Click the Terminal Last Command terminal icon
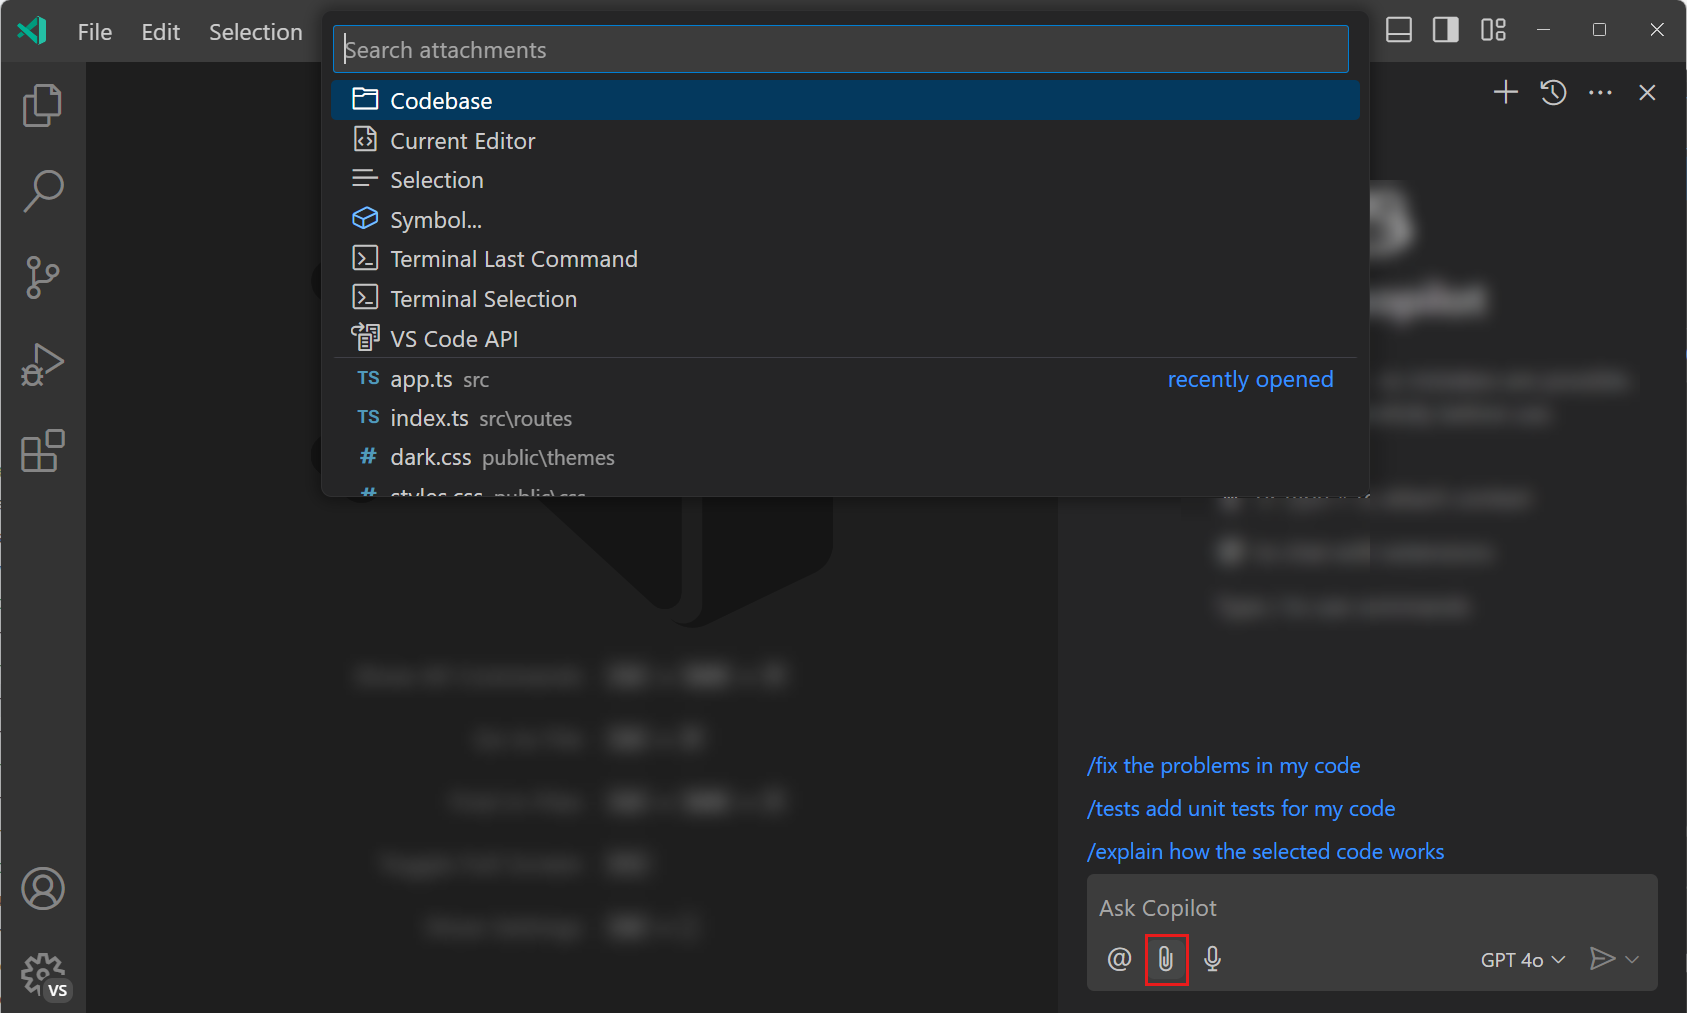 click(x=365, y=258)
